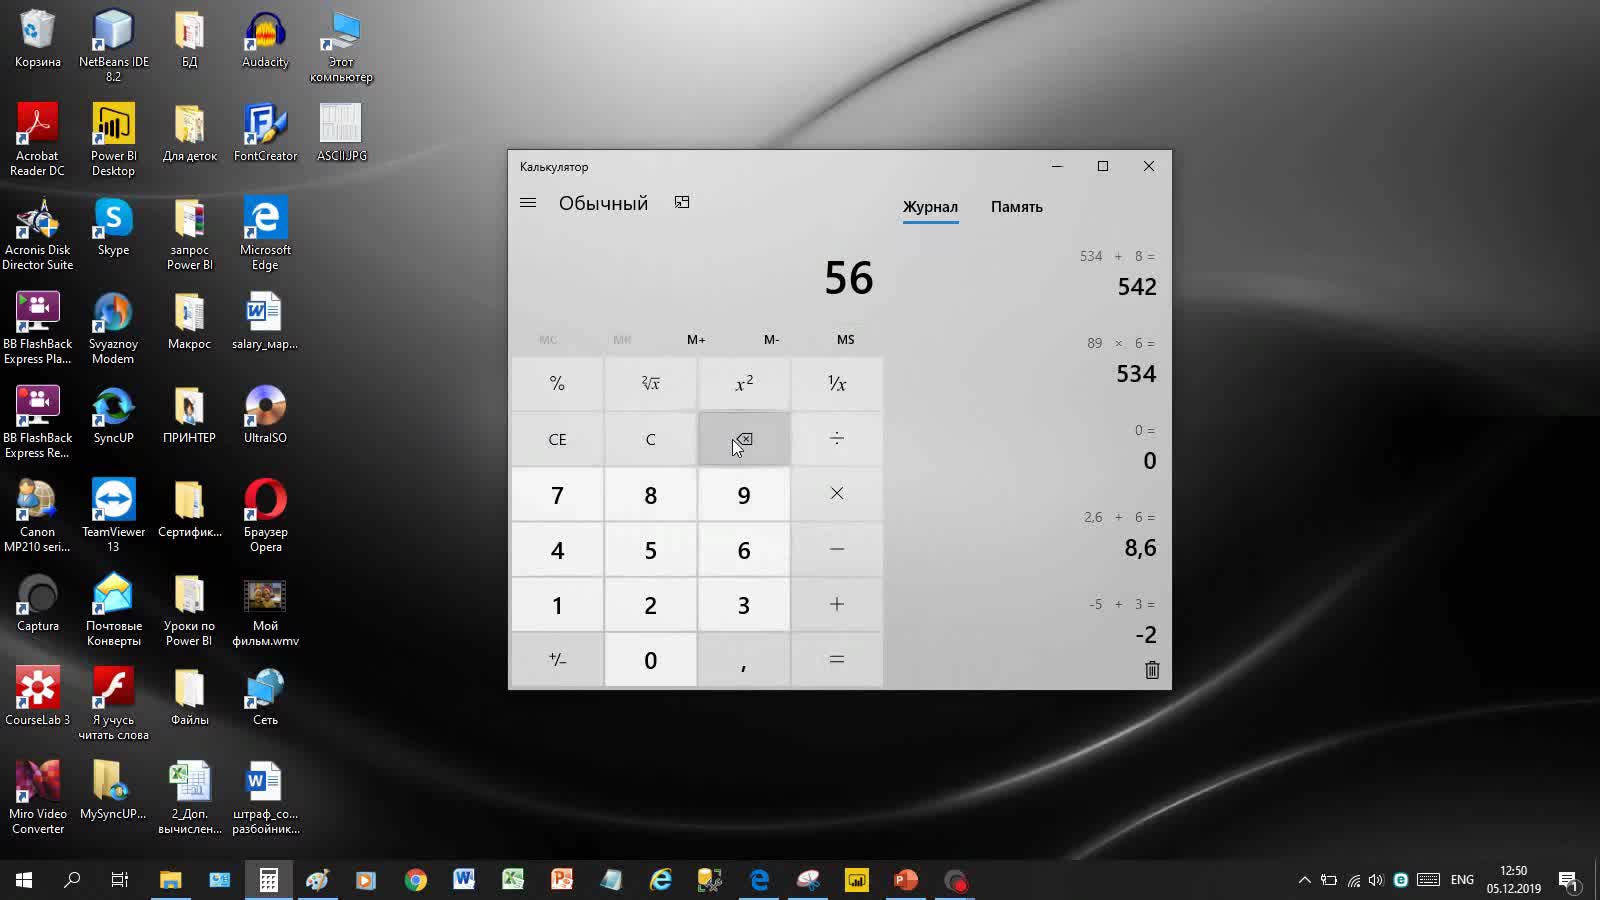Open the Windows Start menu
This screenshot has width=1600, height=900.
(24, 880)
